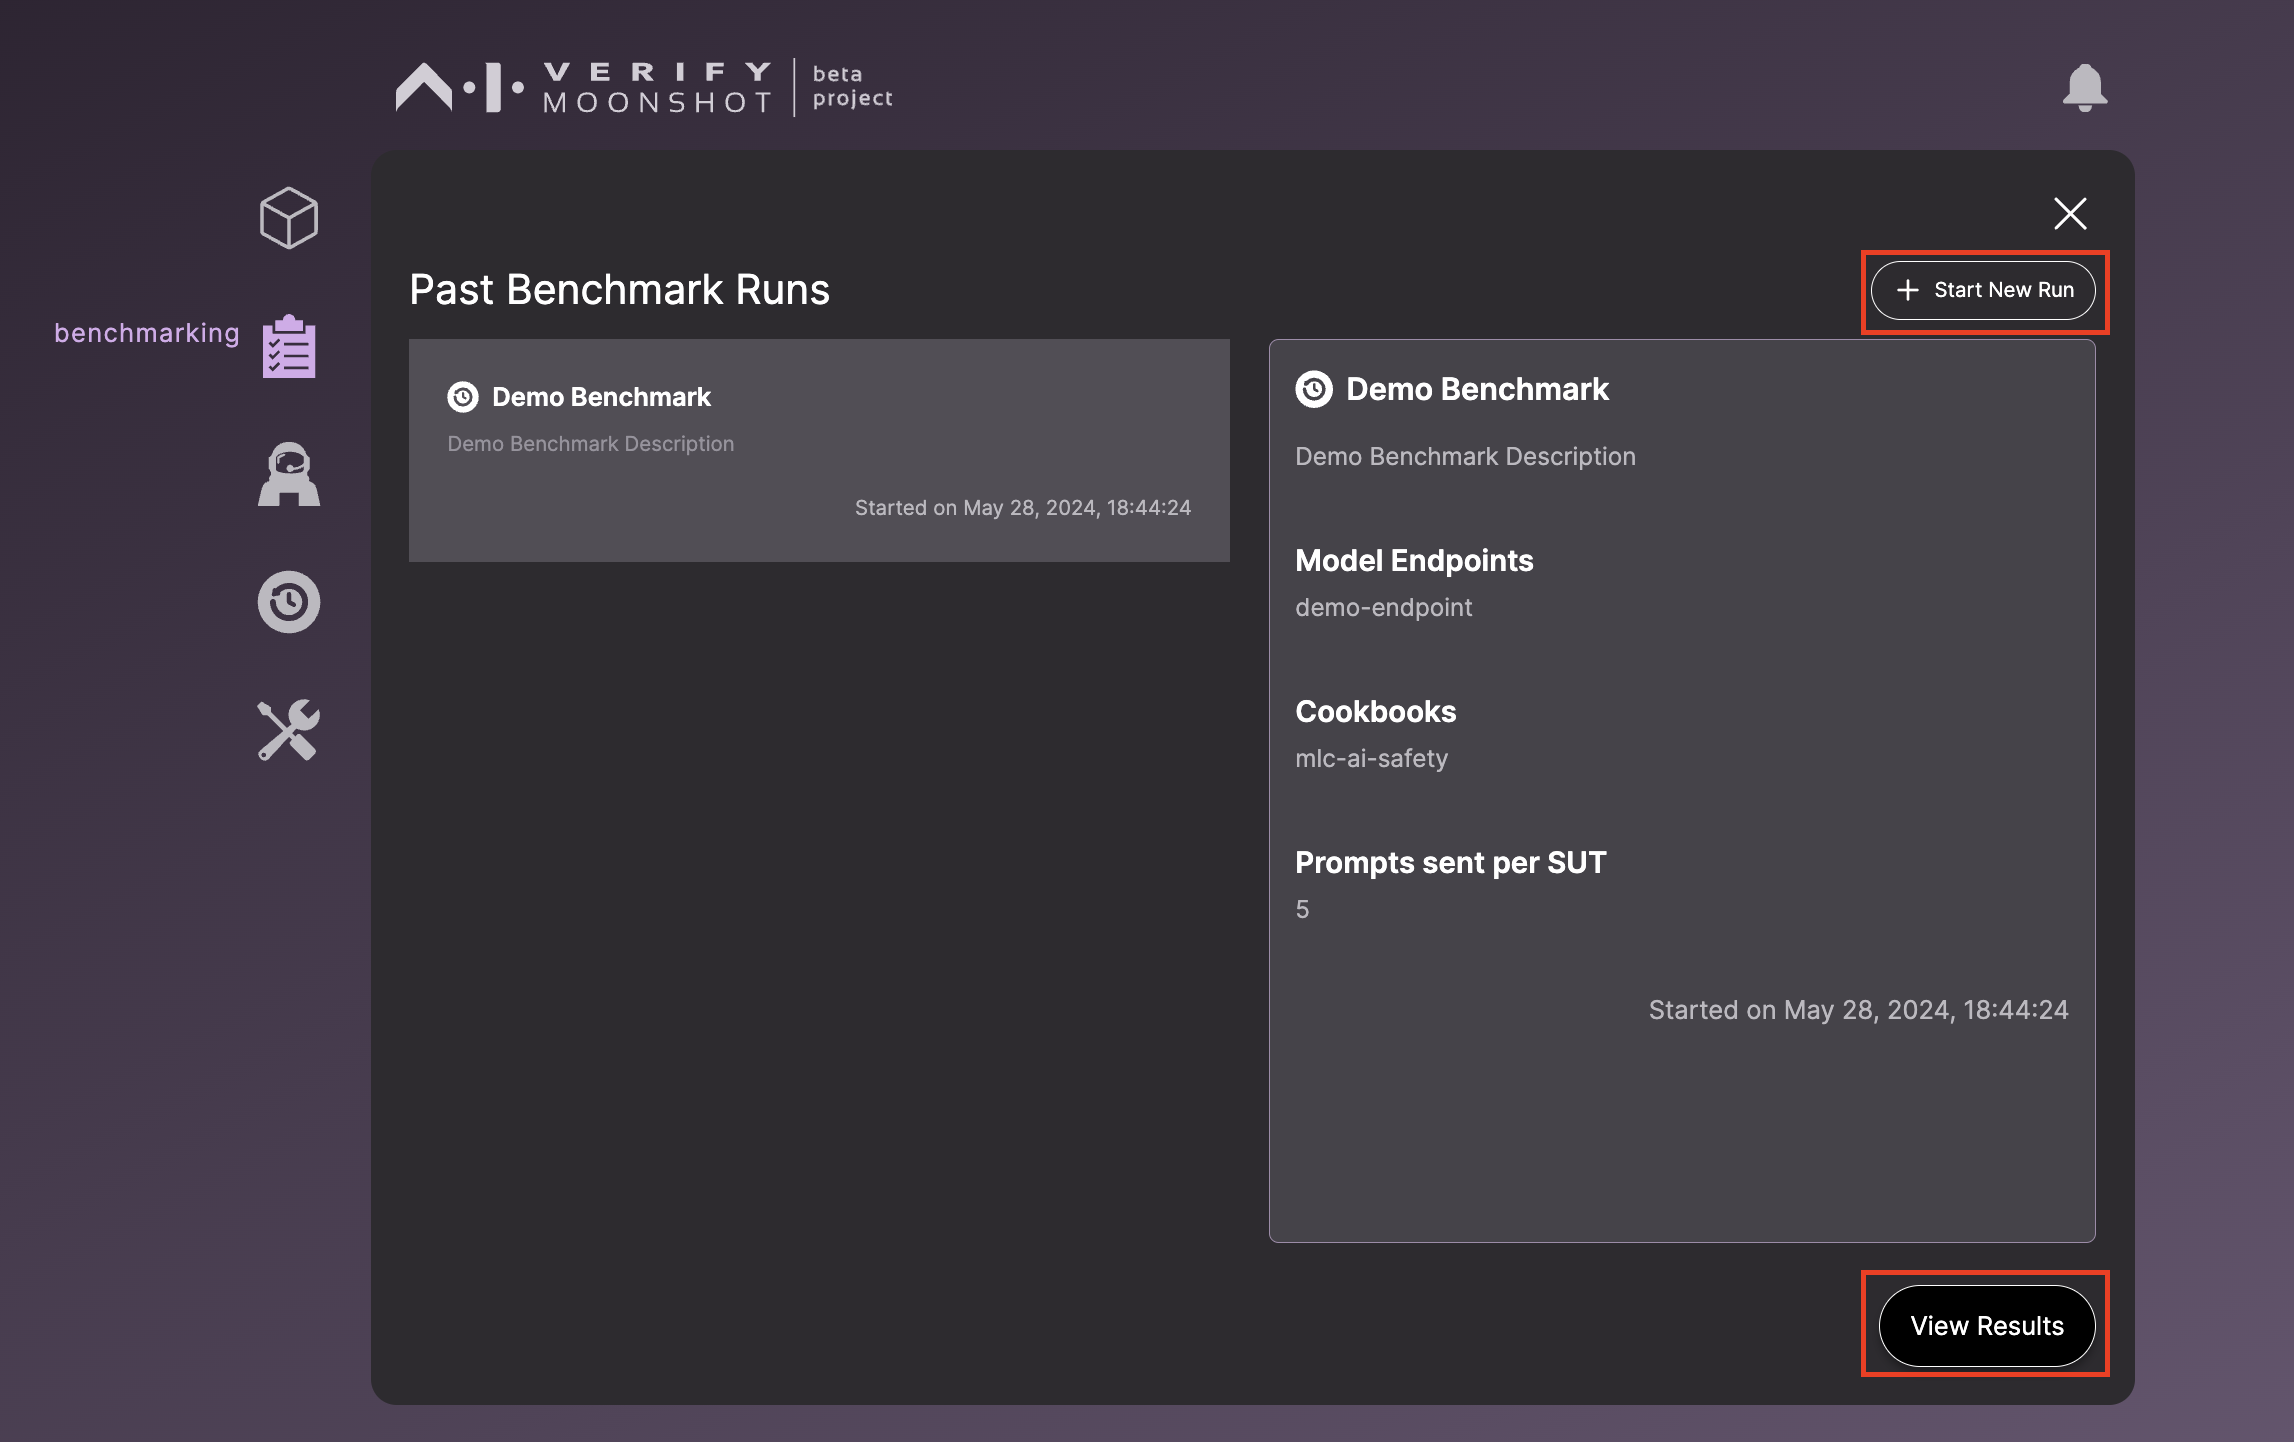Open the benchmarking clipboard icon
This screenshot has height=1442, width=2294.
[289, 346]
